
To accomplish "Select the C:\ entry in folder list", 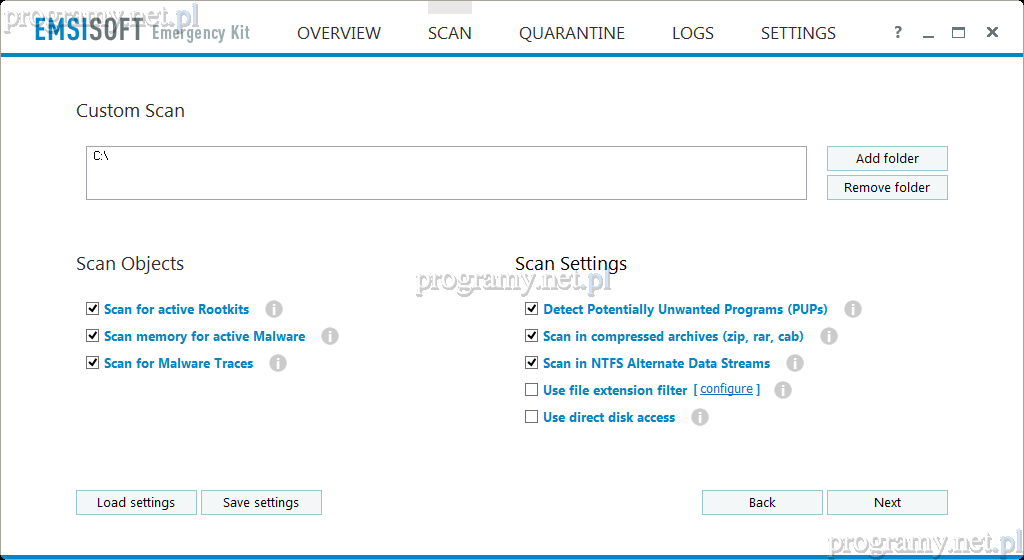I will click(x=101, y=157).
